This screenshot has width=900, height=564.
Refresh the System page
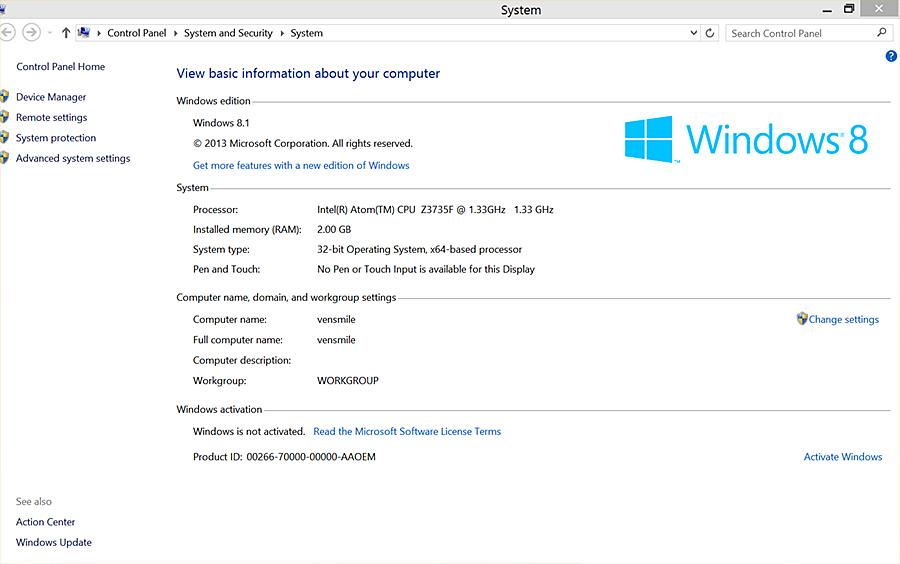[710, 33]
